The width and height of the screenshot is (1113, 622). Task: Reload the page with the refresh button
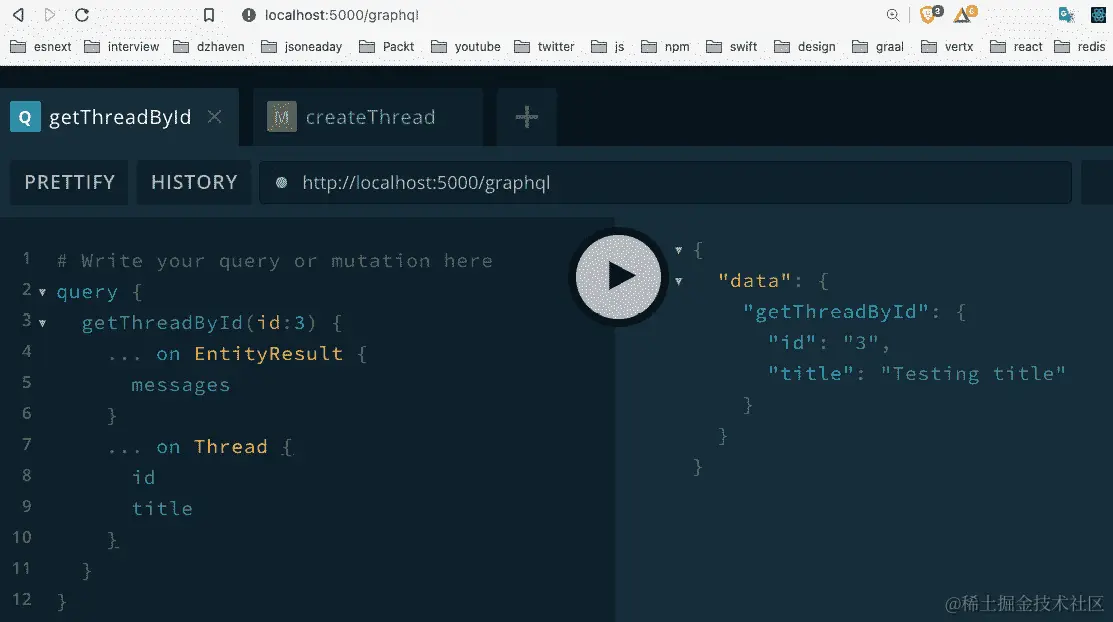click(83, 15)
